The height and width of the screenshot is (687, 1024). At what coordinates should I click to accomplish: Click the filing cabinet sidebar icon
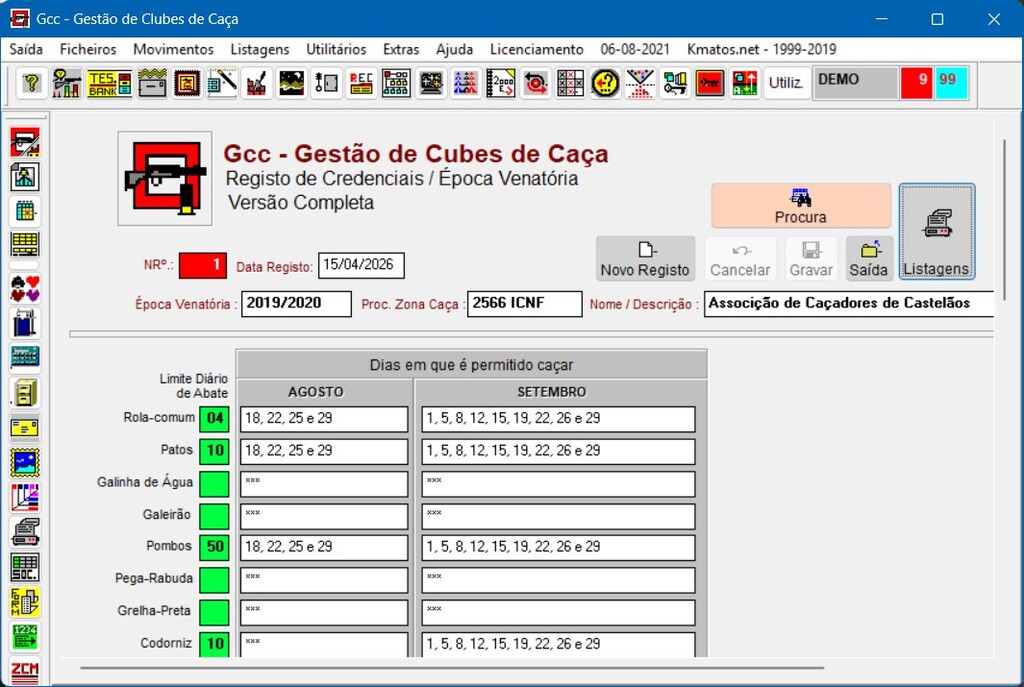25,392
